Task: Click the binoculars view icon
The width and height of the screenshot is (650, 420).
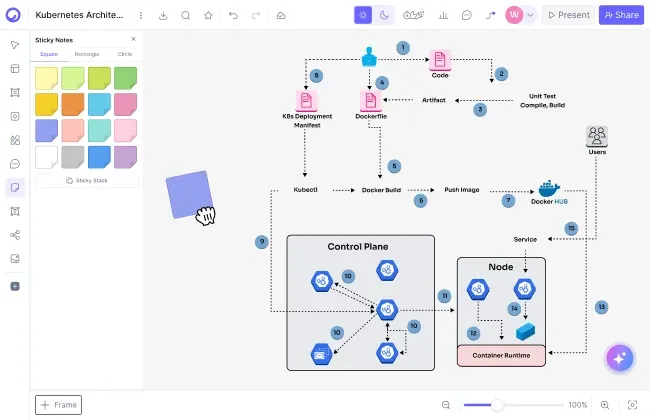Action: [x=413, y=15]
